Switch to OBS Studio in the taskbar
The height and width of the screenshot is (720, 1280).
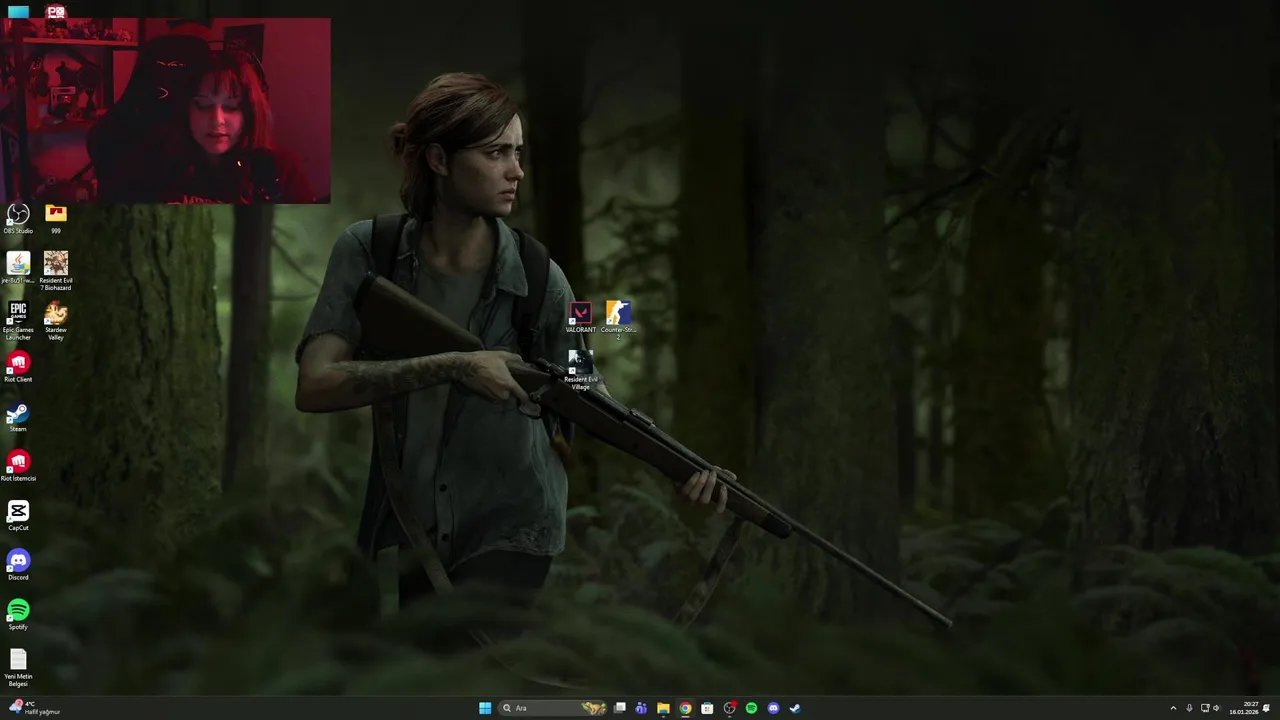click(x=729, y=708)
